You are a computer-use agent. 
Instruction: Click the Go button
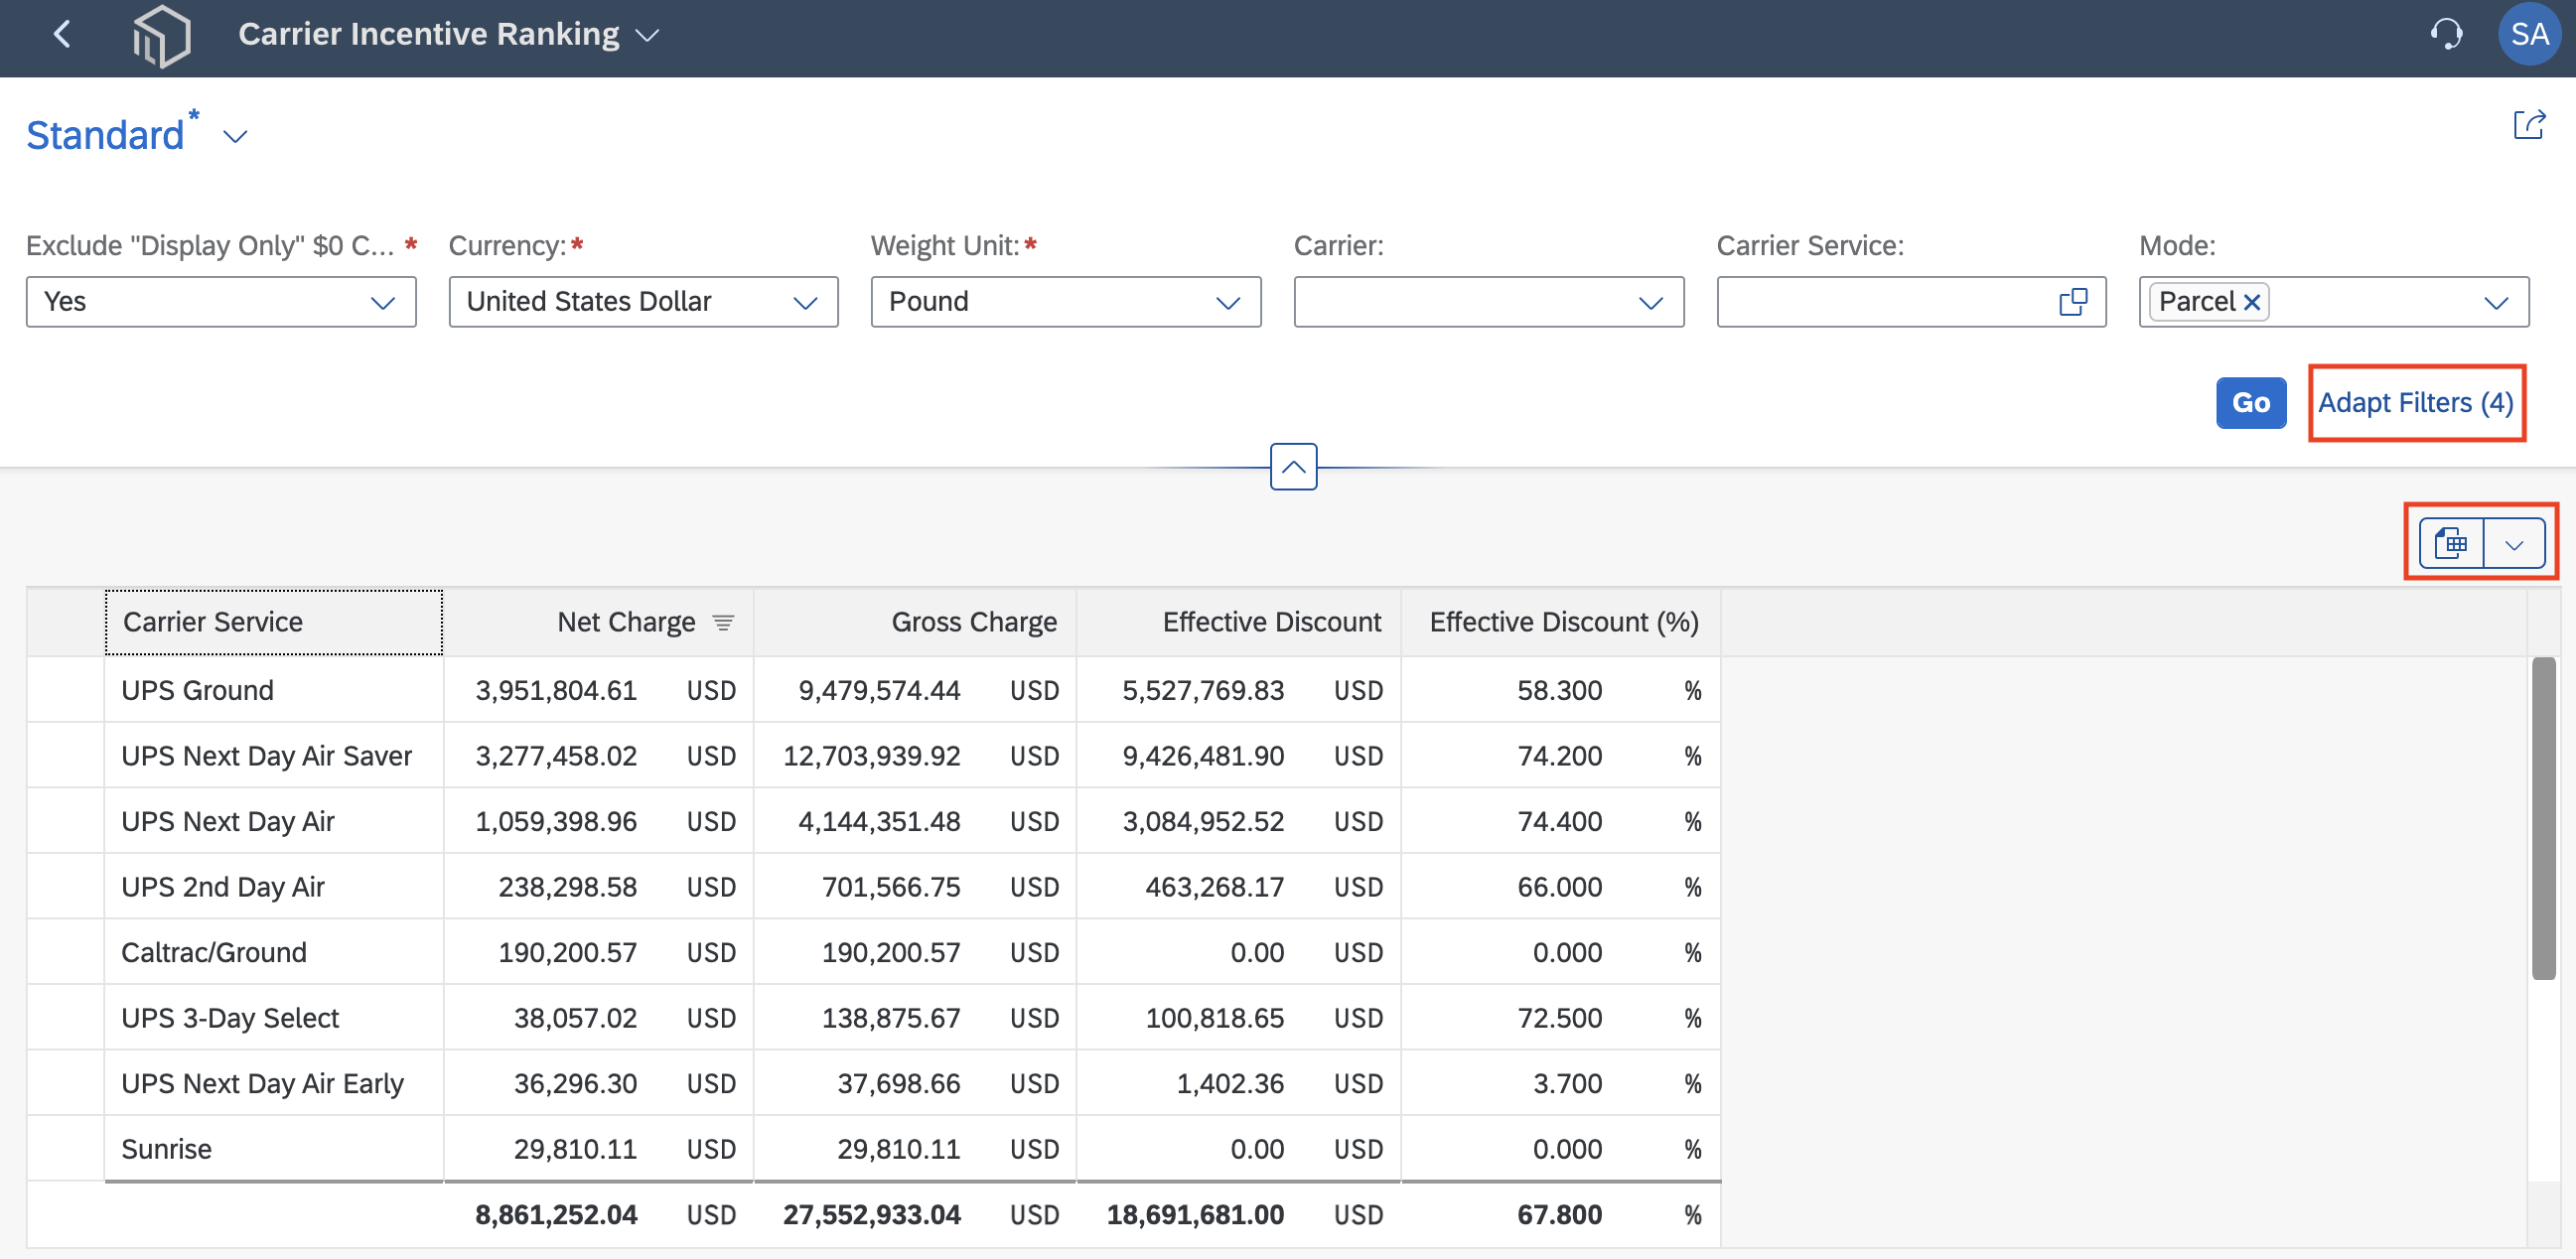point(2250,403)
